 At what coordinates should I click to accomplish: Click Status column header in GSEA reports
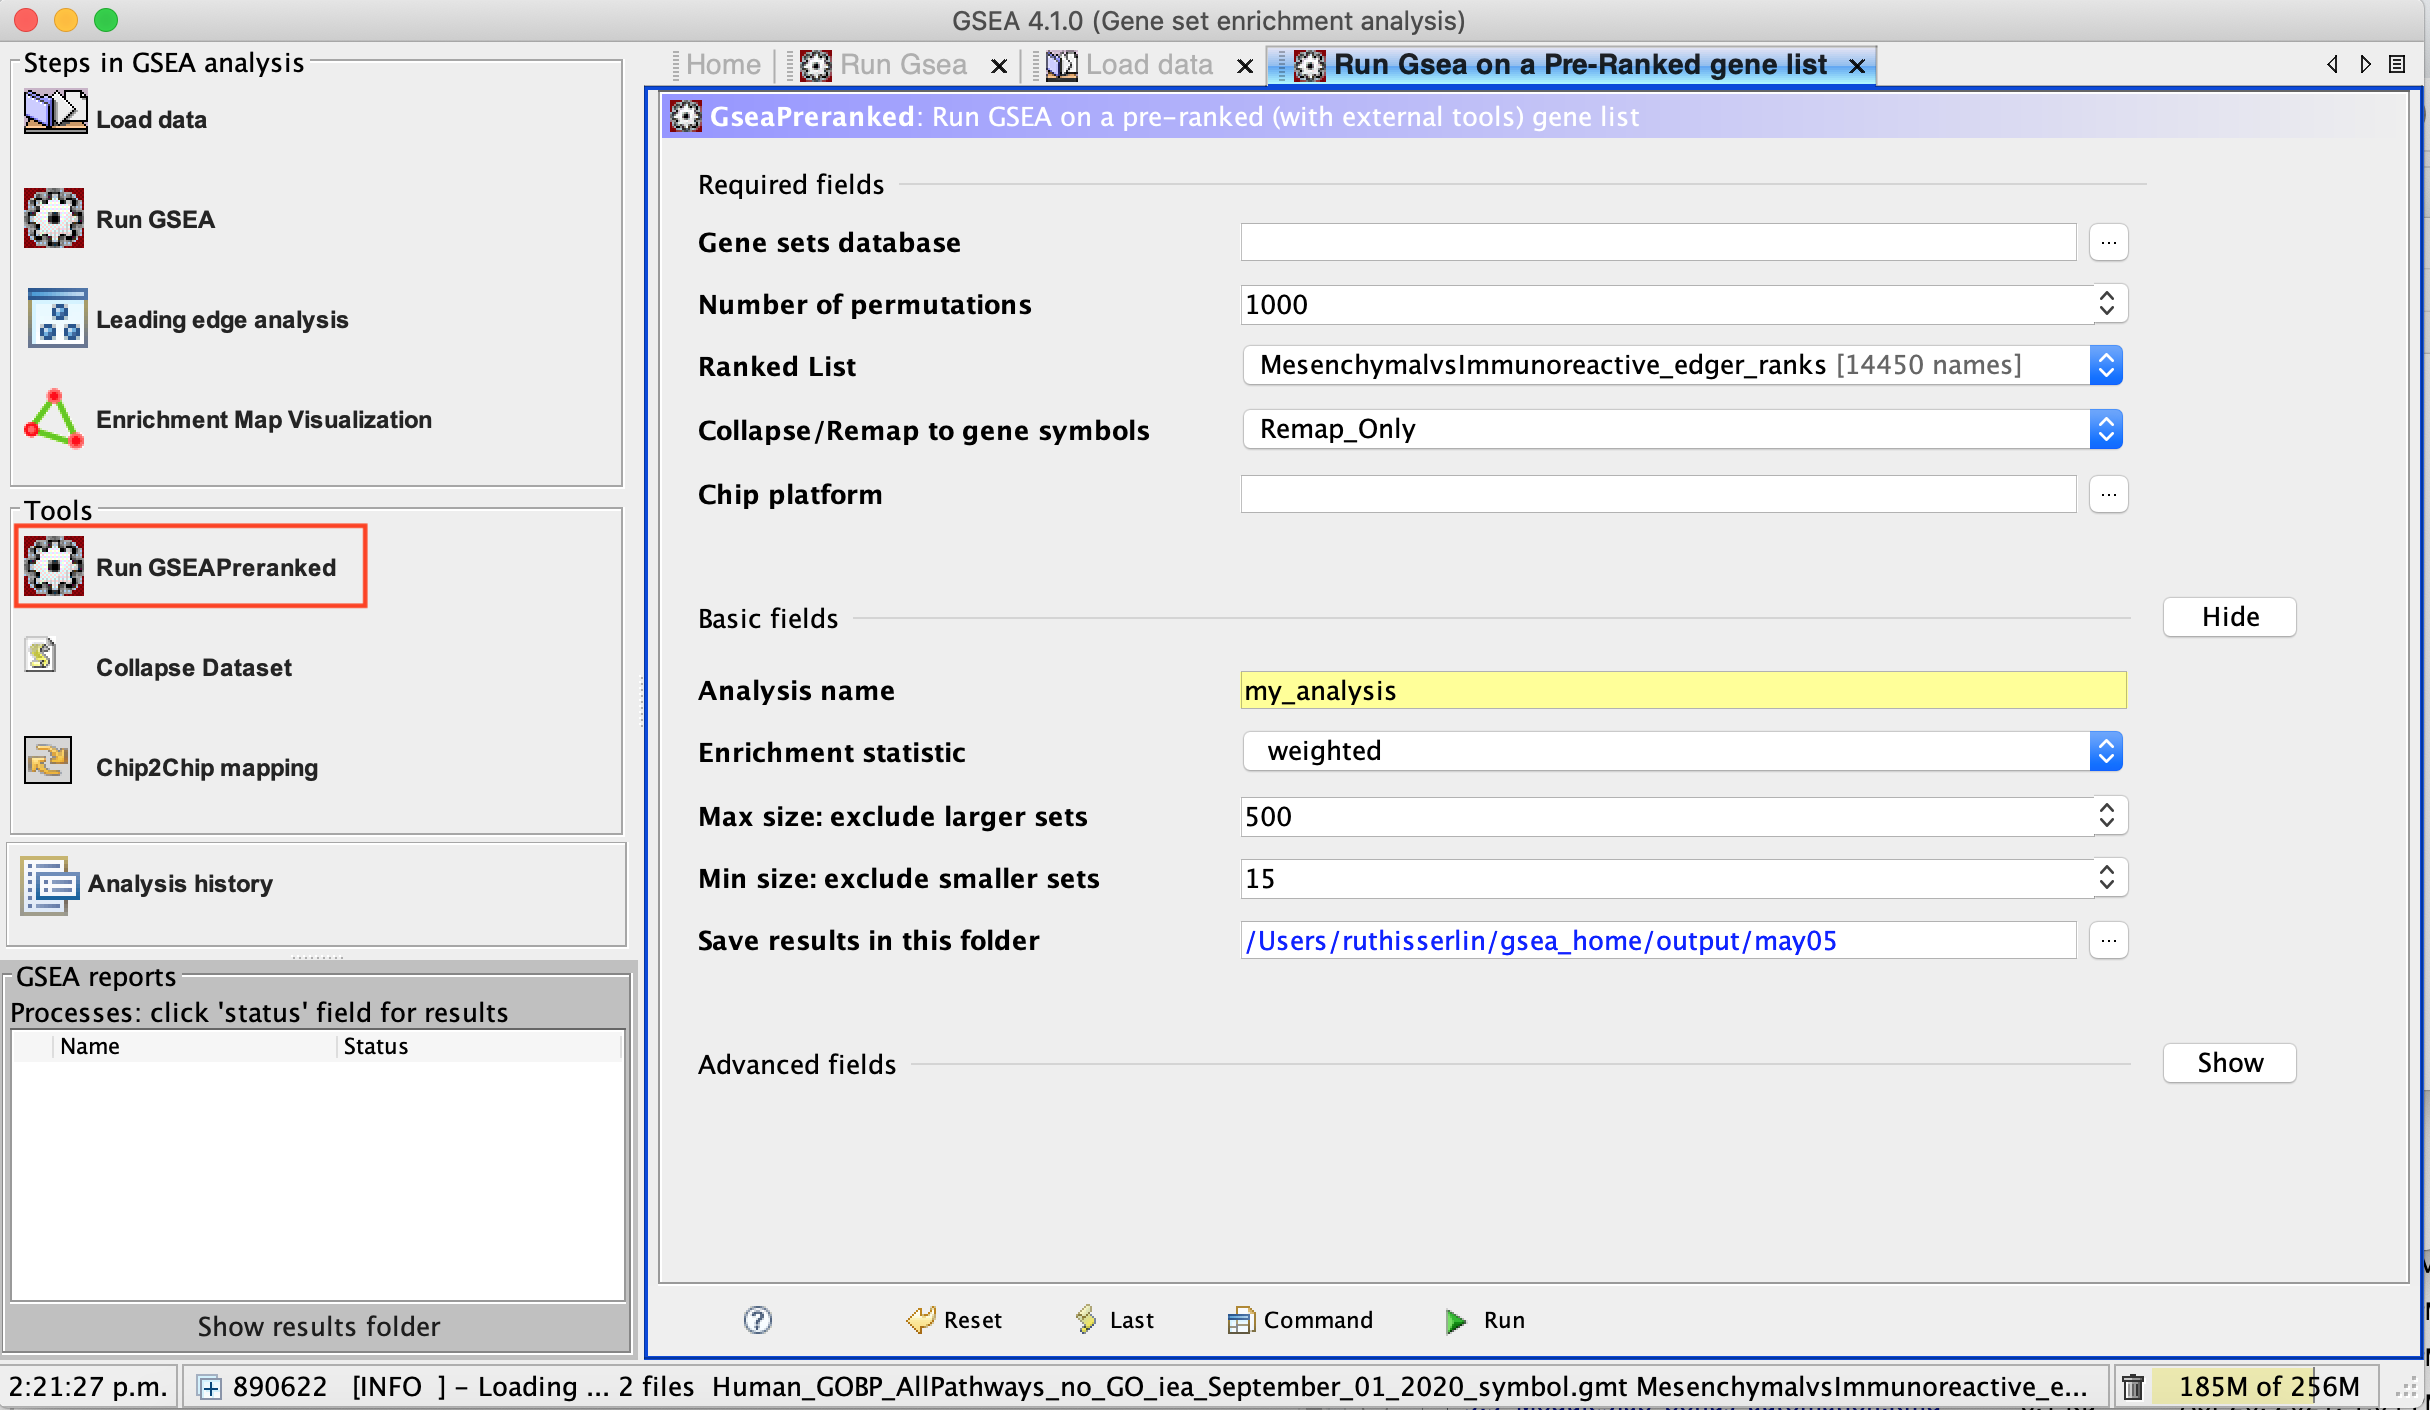coord(480,1046)
